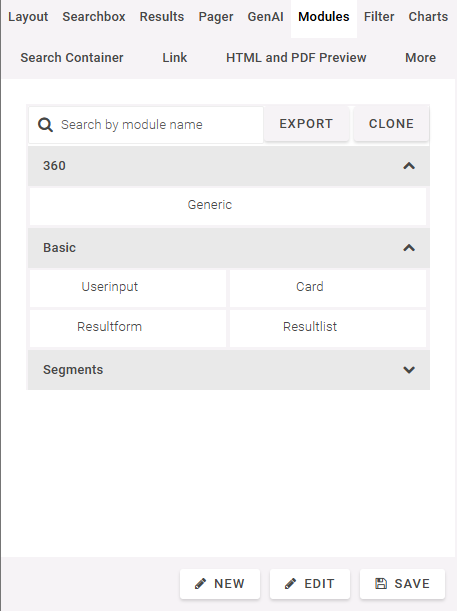Viewport: 459px width, 611px height.
Task: Click the magnifier search icon
Action: coord(45,125)
